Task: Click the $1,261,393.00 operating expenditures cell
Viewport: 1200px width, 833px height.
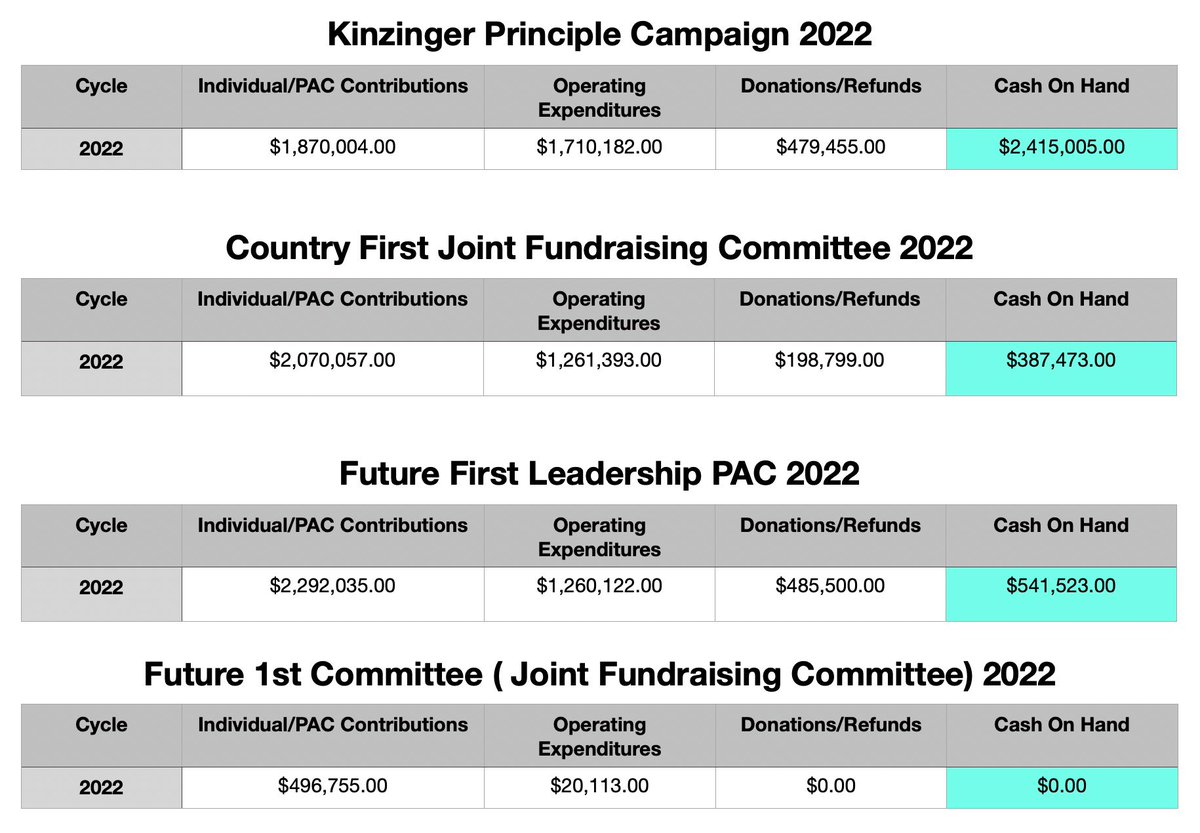Action: coord(599,361)
